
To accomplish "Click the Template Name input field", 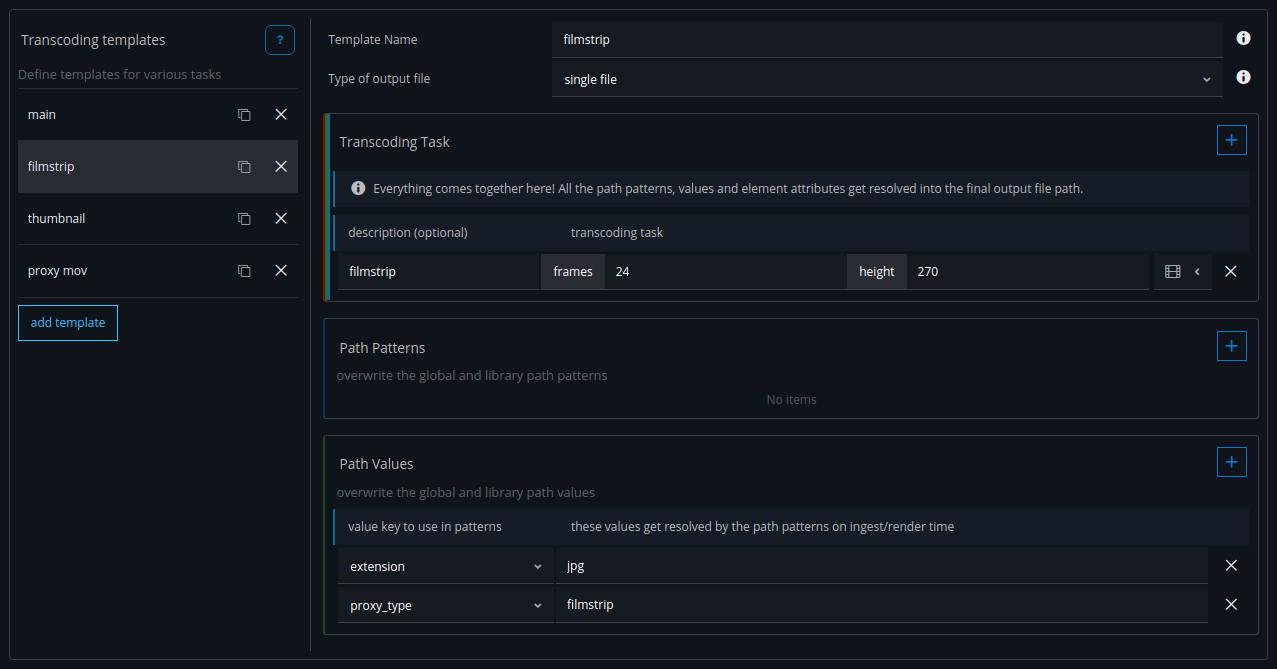I will click(886, 40).
